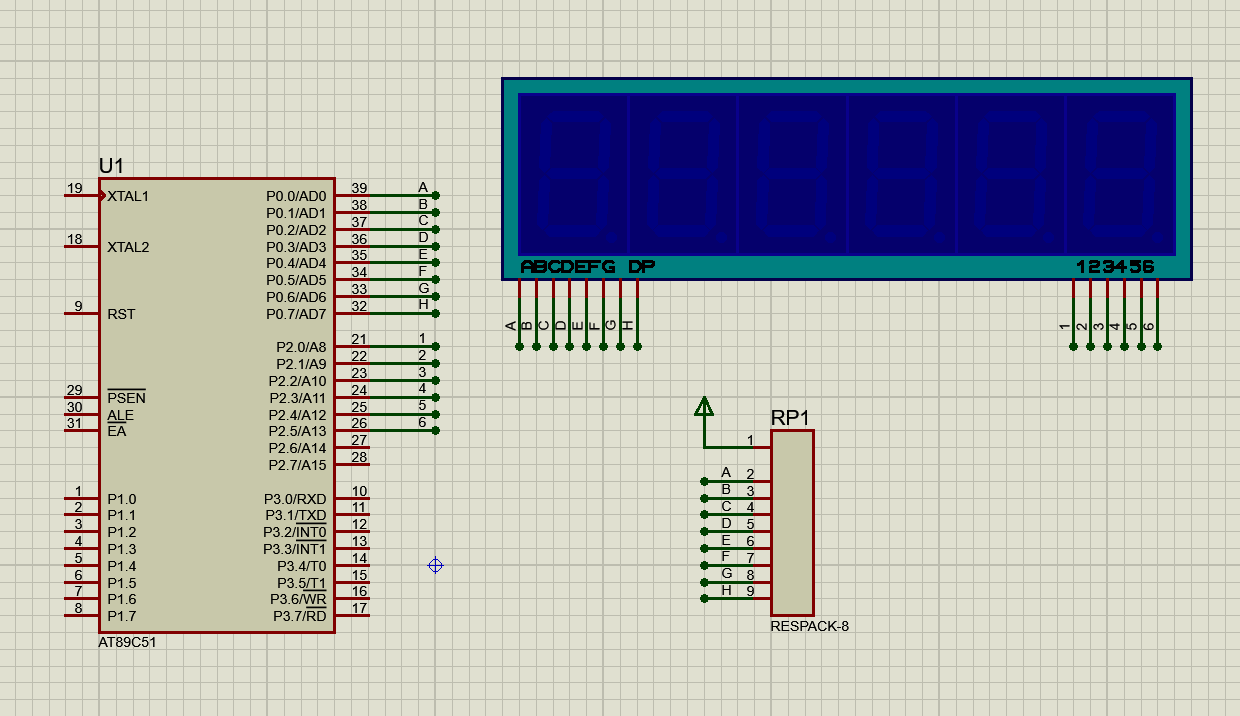
Task: Select the P3.4/T0 pin 14
Action: point(352,565)
